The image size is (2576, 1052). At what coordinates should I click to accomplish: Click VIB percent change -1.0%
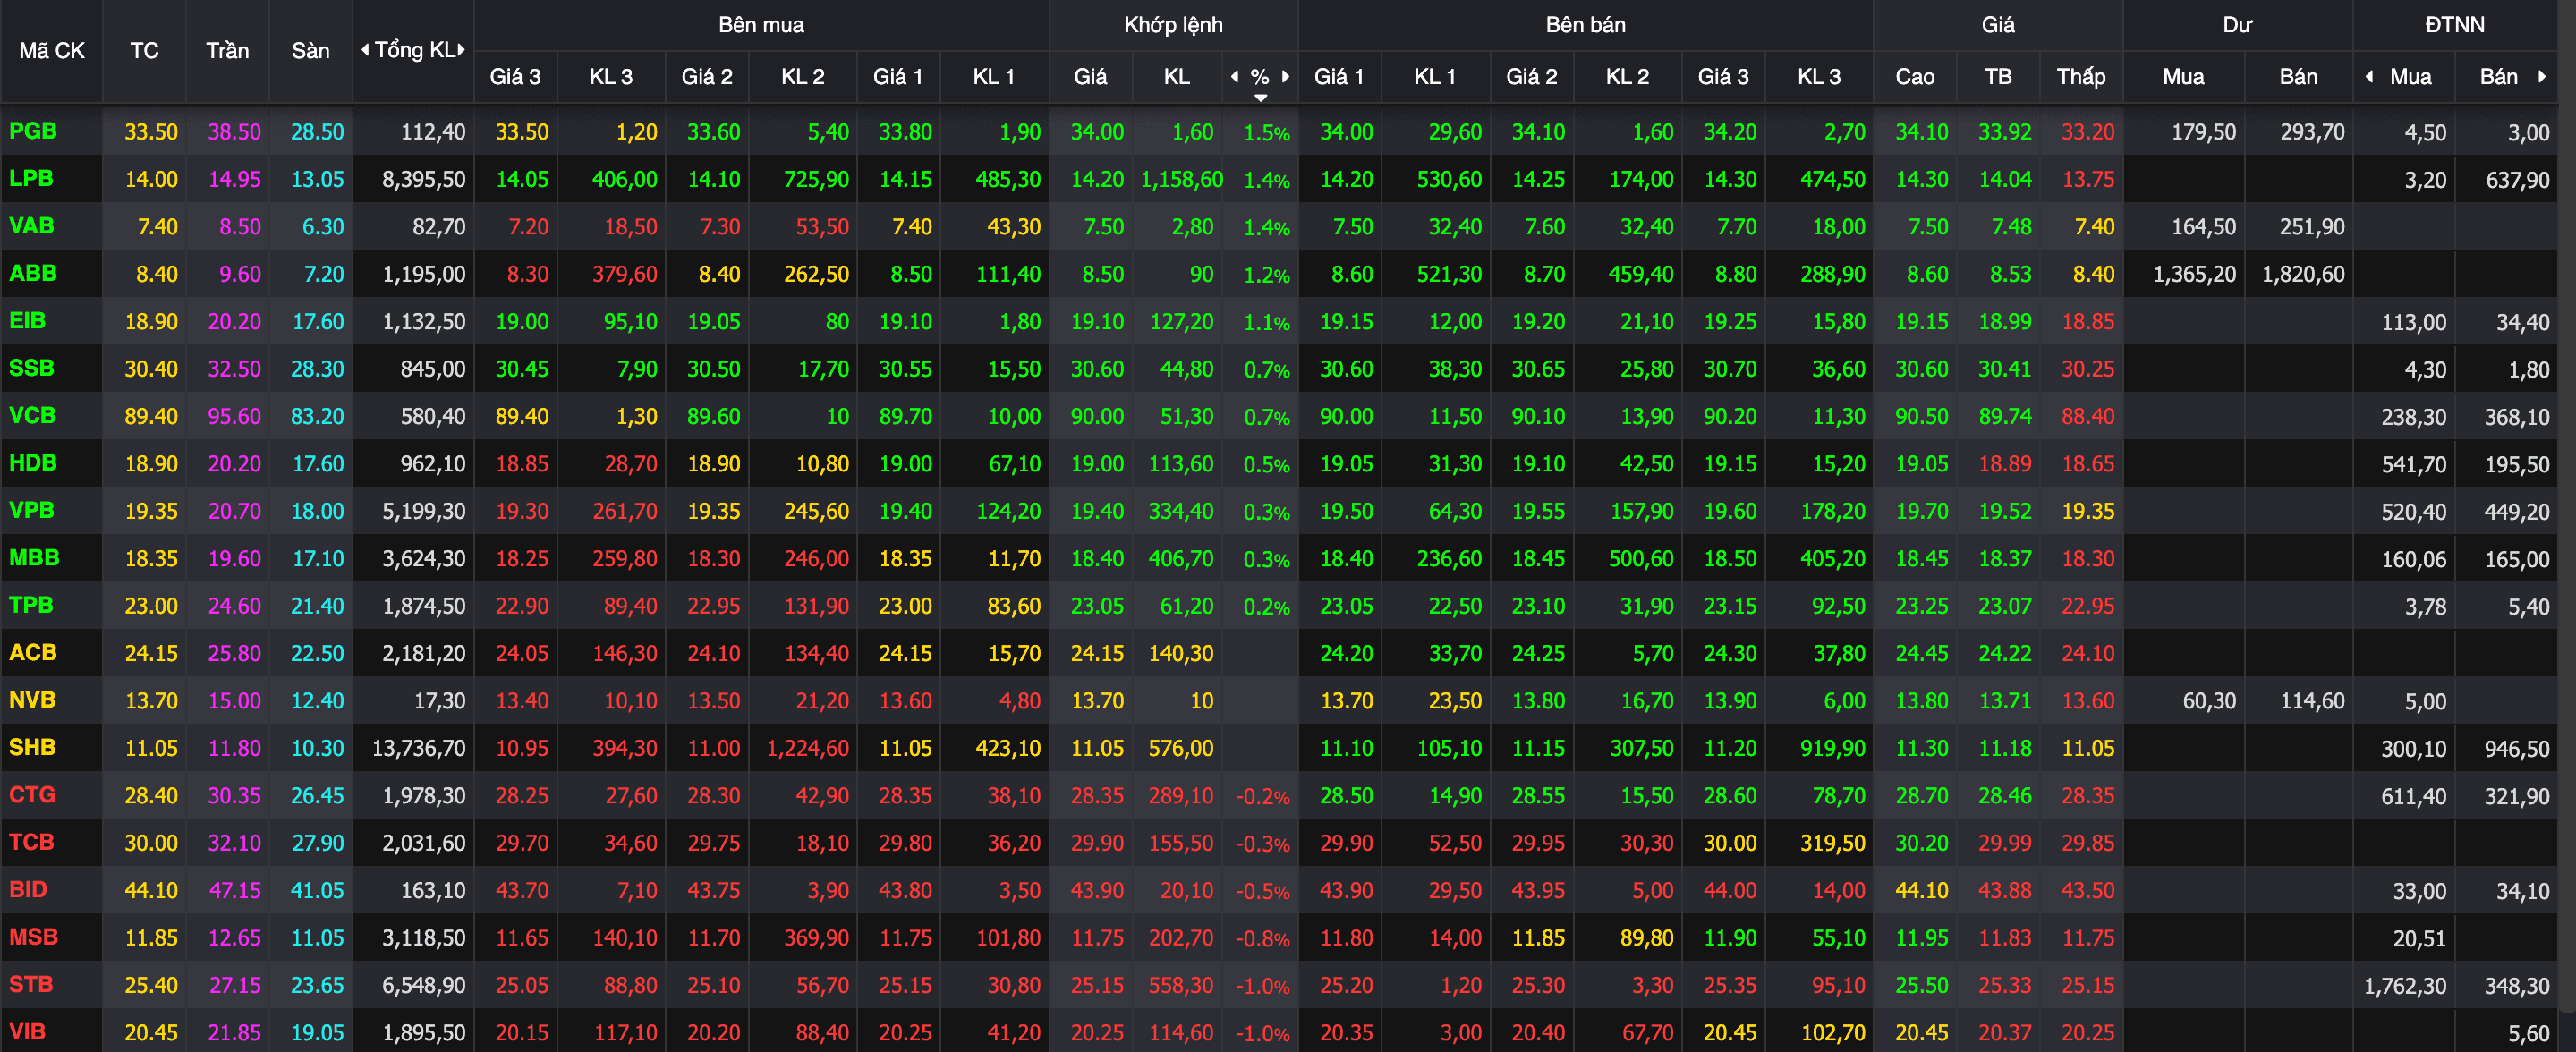(1262, 1033)
